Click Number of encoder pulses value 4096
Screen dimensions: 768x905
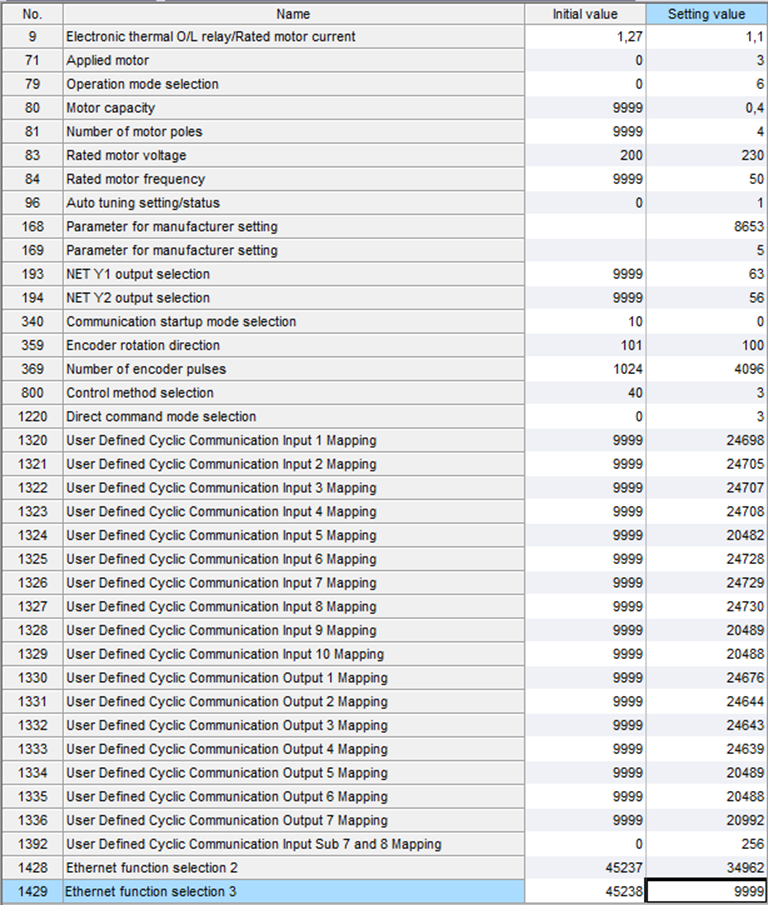706,369
